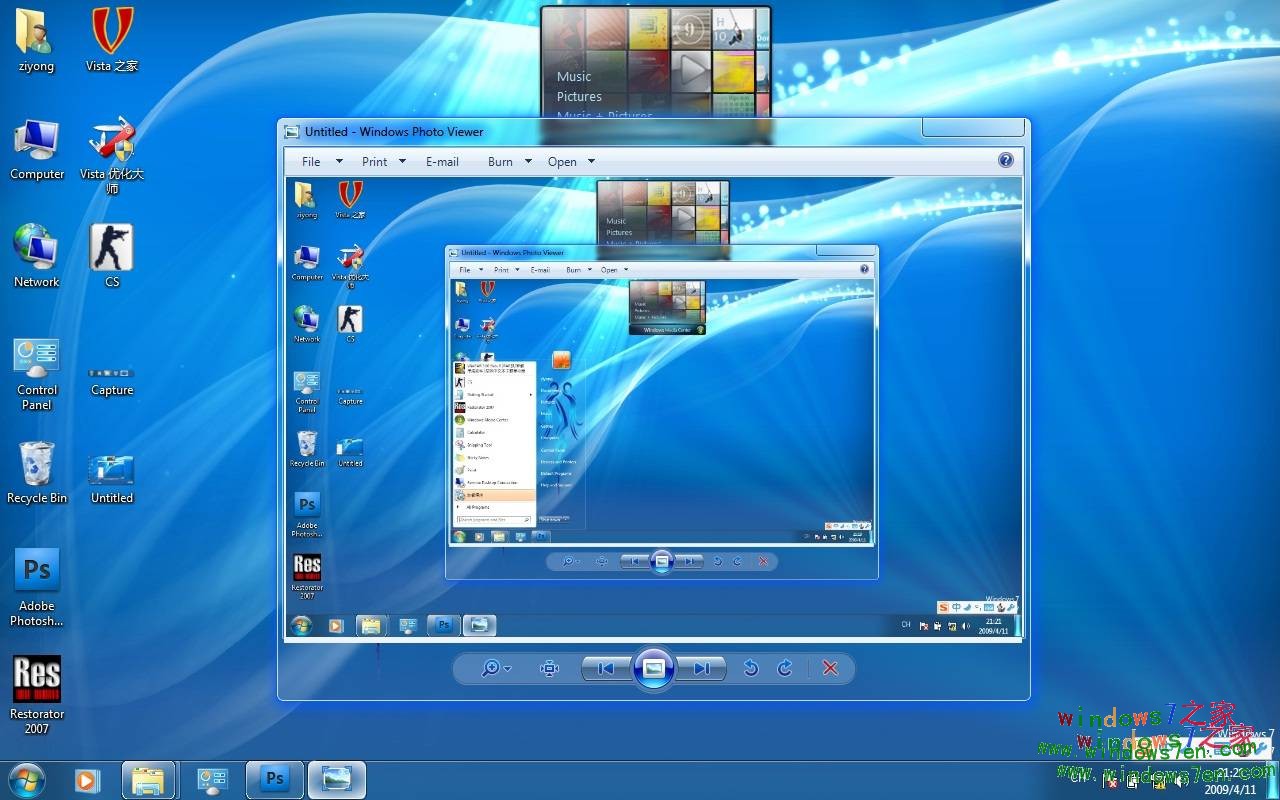Launch Windows Media Player from the taskbar
Viewport: 1280px width, 800px height.
click(86, 779)
